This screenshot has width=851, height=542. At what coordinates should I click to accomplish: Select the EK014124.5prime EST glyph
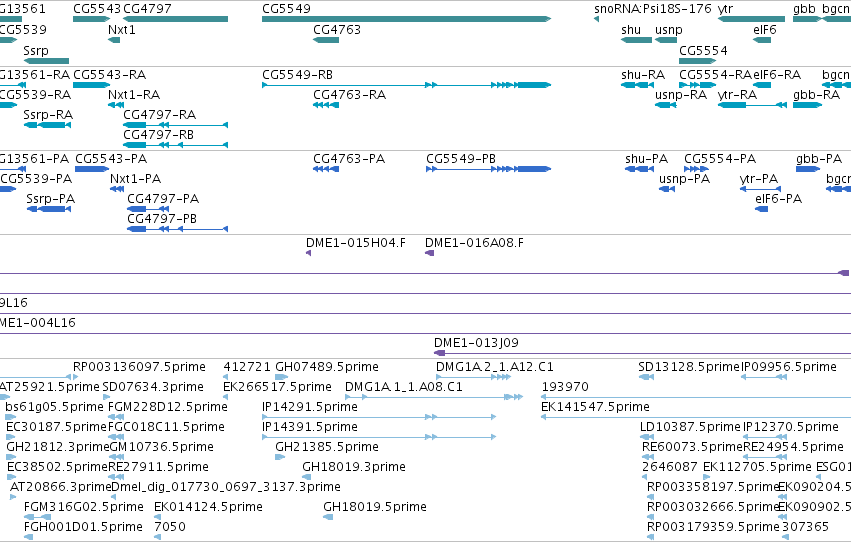pos(157,517)
